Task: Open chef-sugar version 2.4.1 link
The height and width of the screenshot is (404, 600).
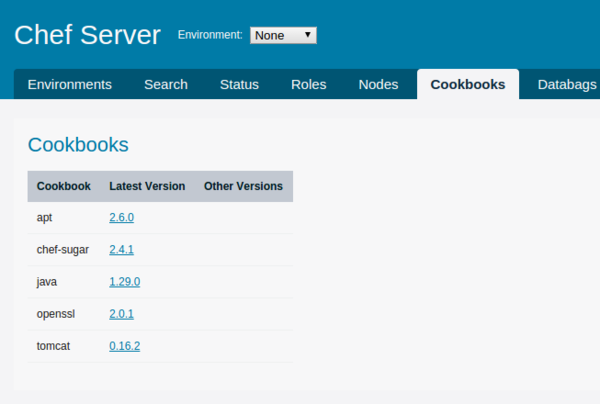Action: [121, 249]
